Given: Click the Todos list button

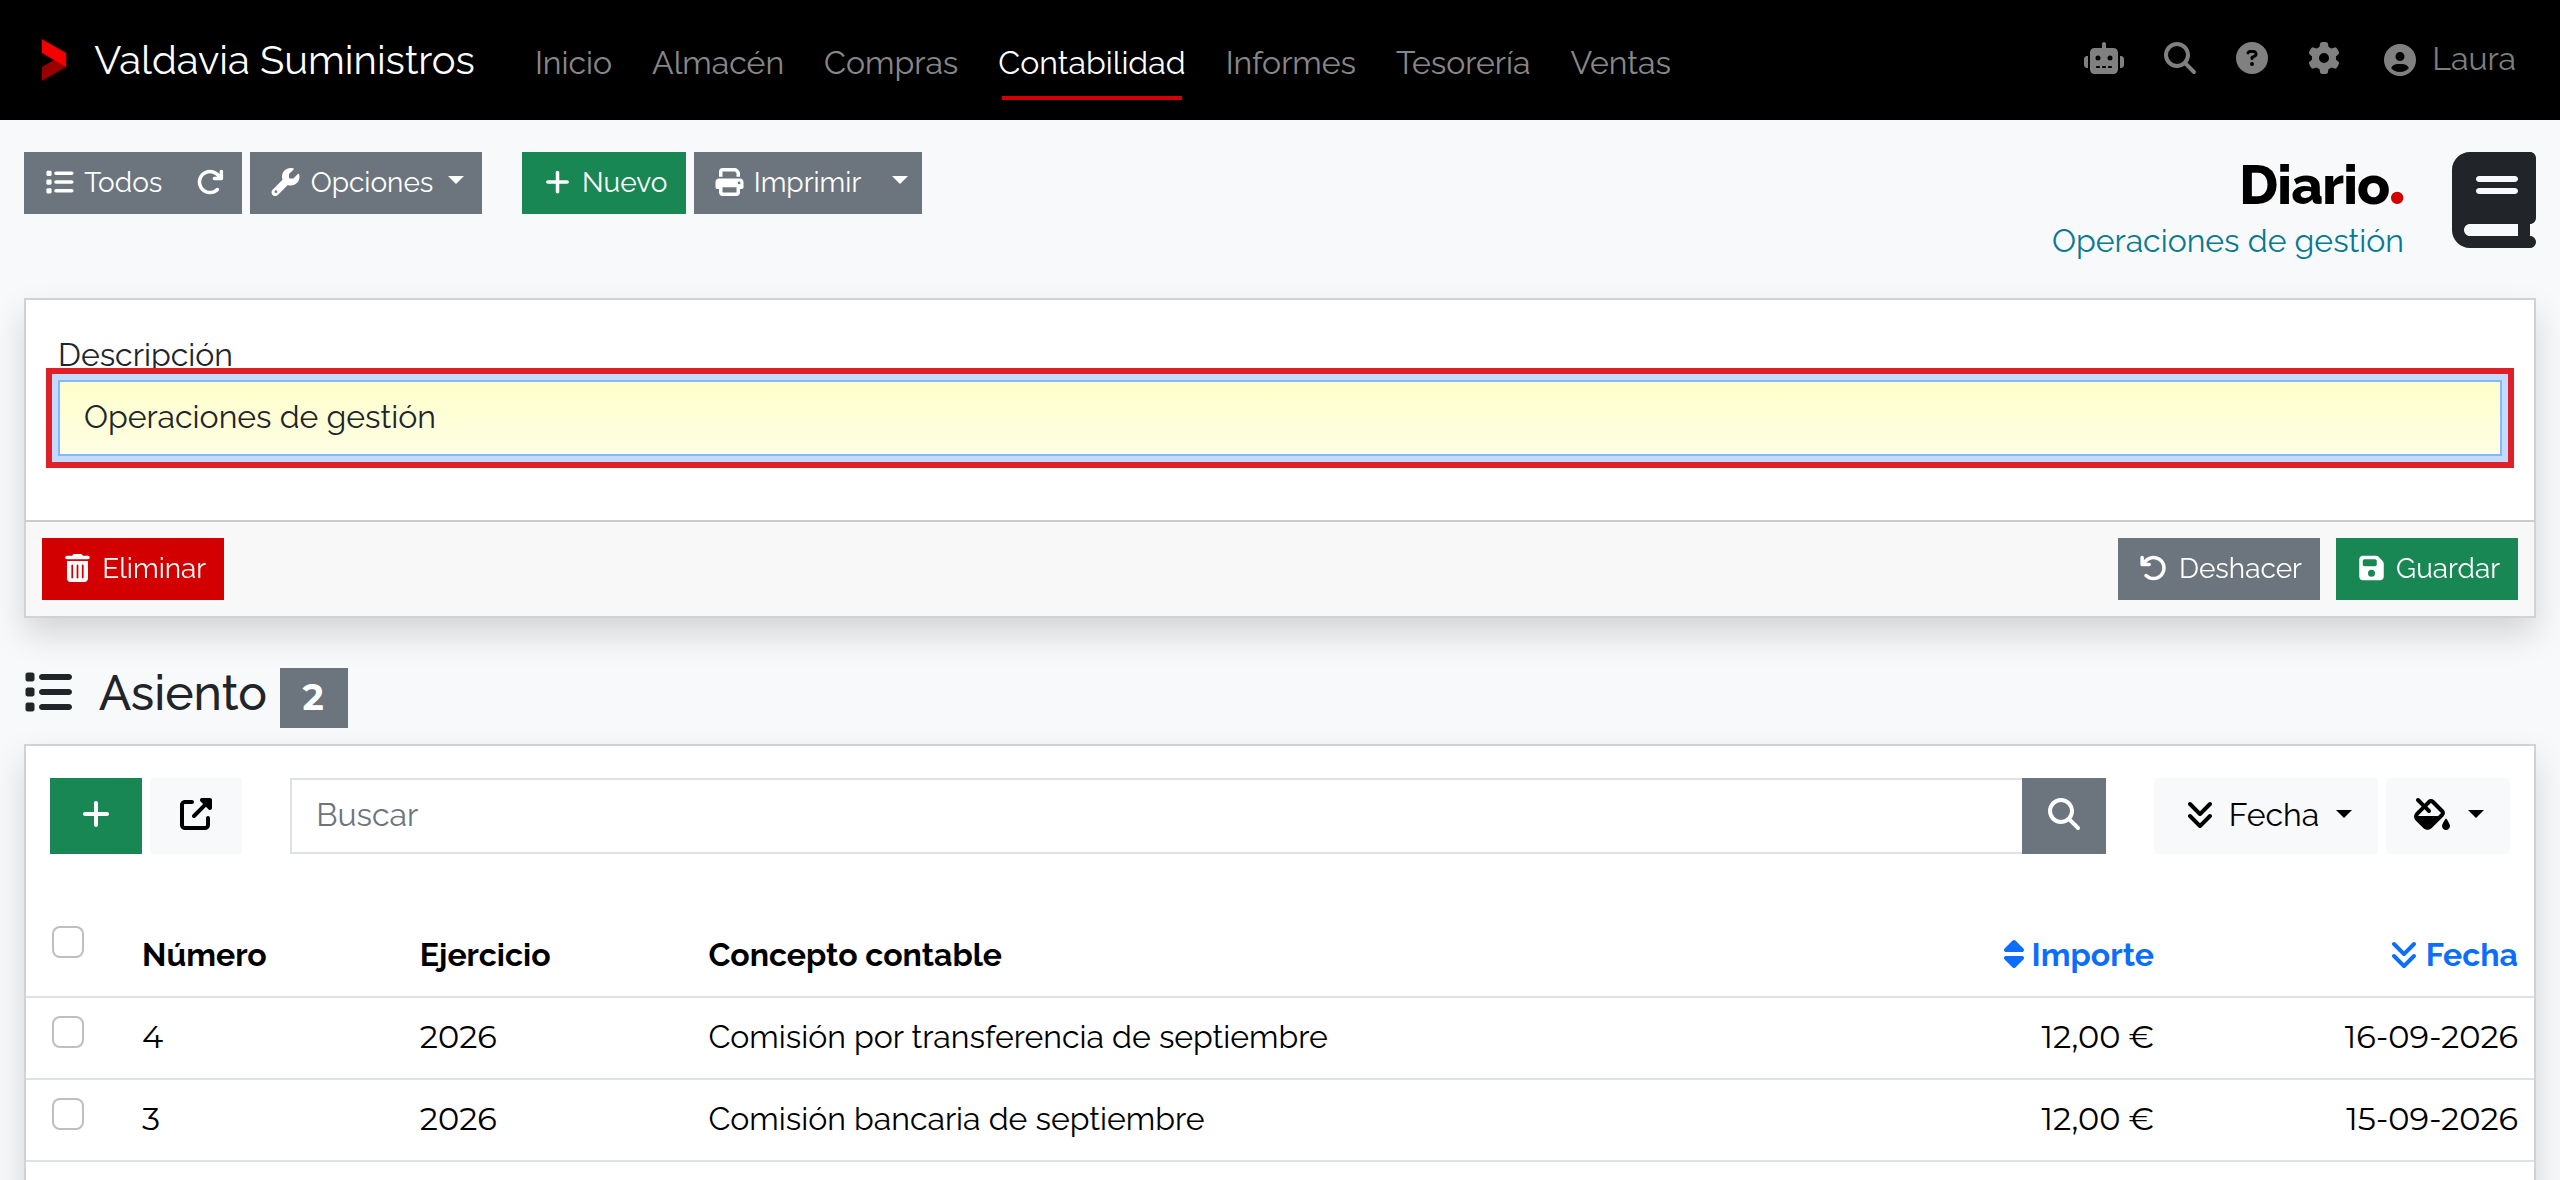Looking at the screenshot, I should 104,182.
